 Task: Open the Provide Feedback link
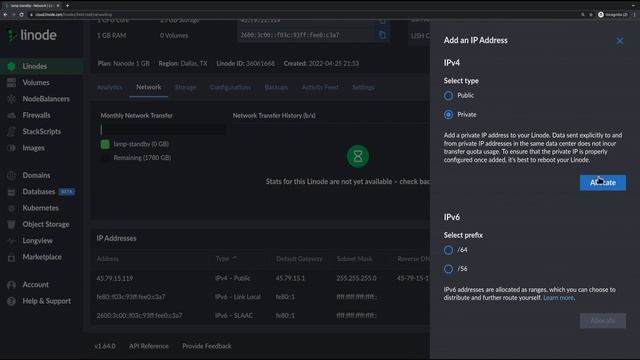point(207,346)
